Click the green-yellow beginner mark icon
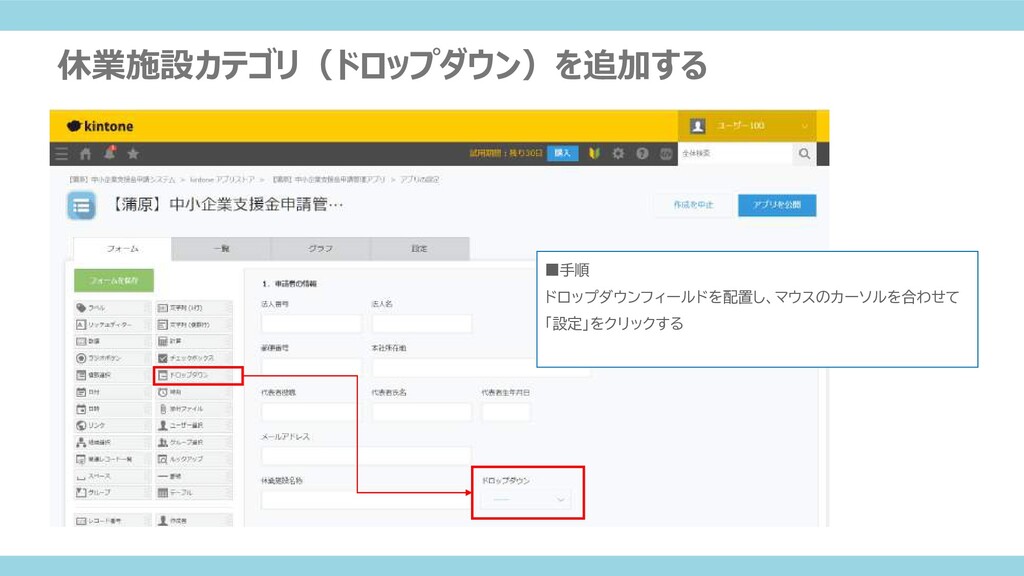 [594, 153]
